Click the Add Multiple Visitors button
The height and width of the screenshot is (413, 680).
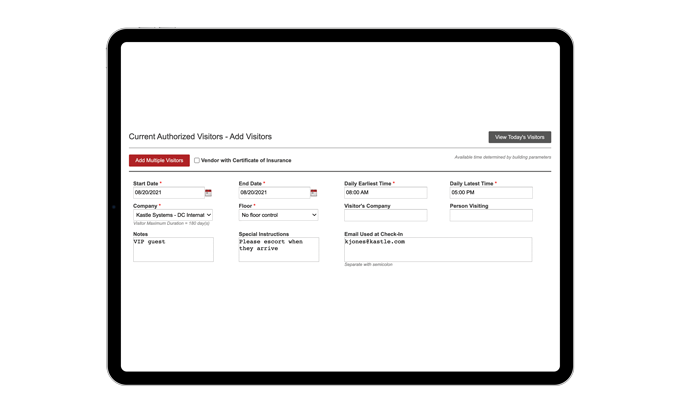(159, 160)
